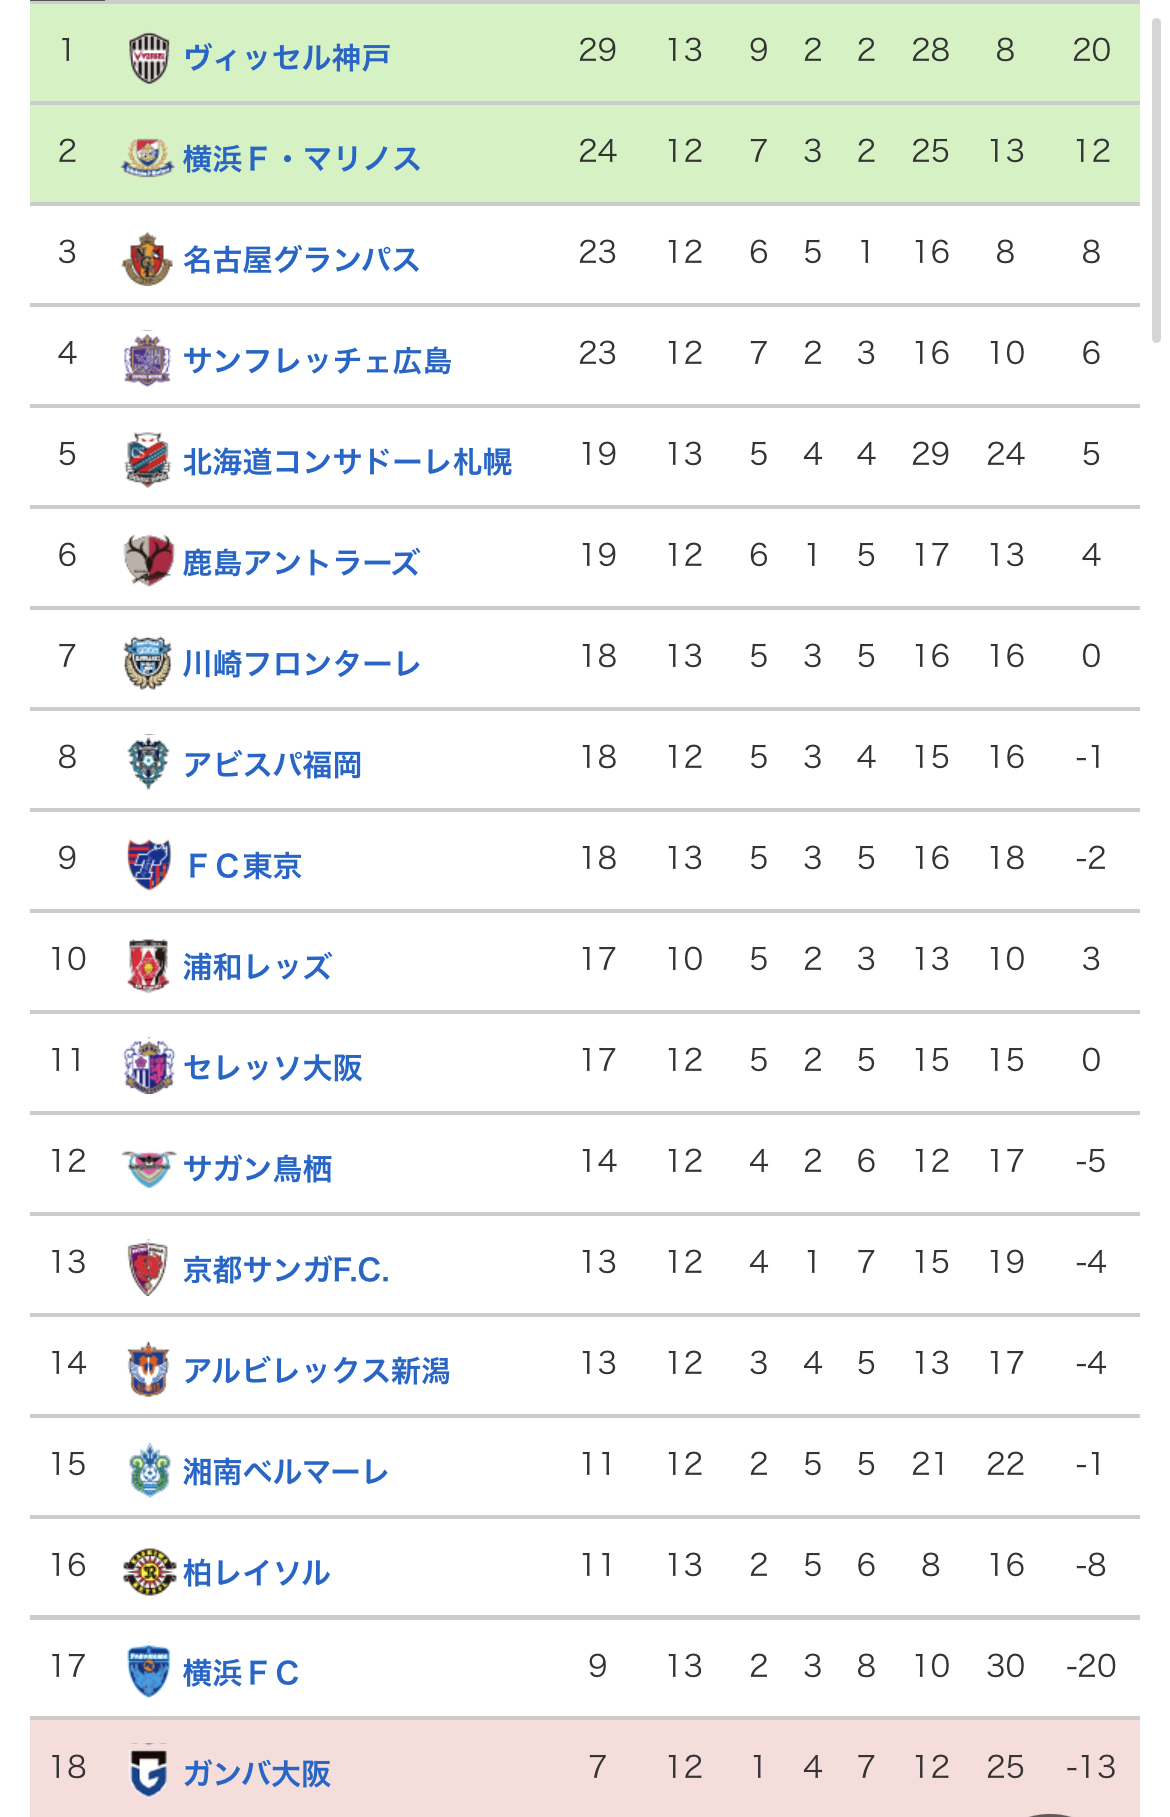Open the 湘南ベルマーレ team link
Viewport: 1170px width, 1817px height.
[286, 1472]
